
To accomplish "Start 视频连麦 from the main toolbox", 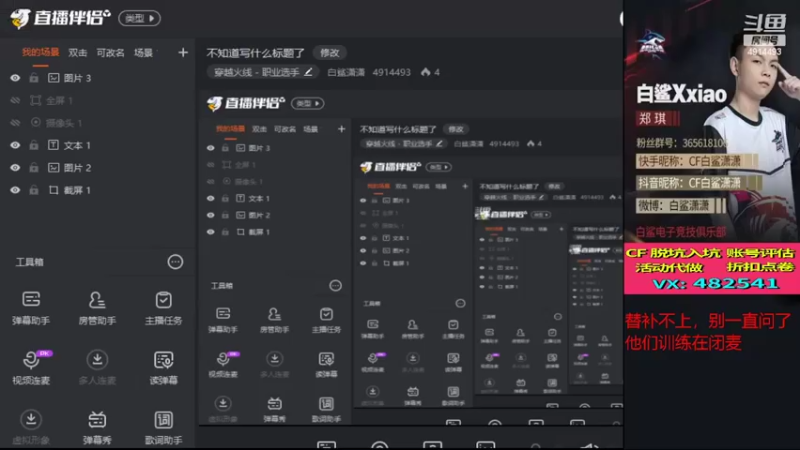I will click(x=31, y=367).
